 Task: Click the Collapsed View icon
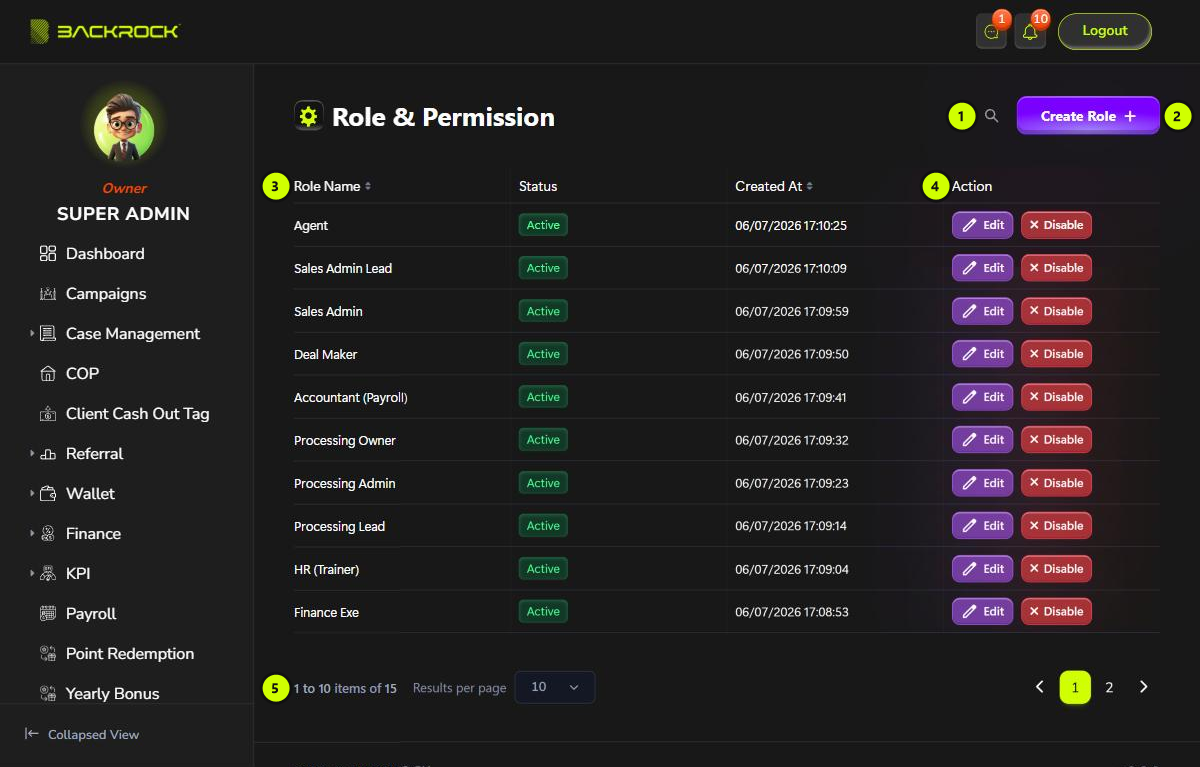pos(32,734)
